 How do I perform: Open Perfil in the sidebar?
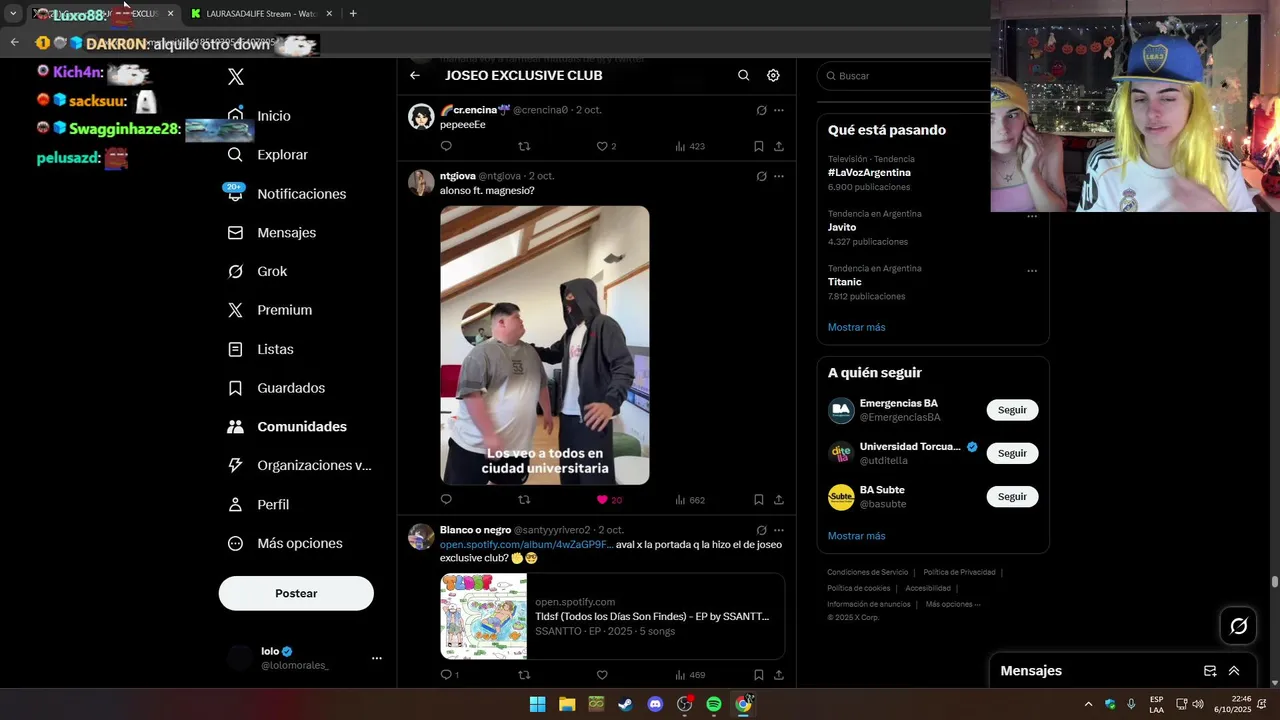click(x=259, y=505)
